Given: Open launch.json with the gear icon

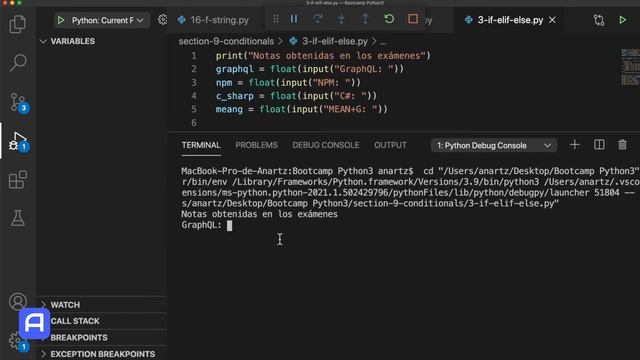Looking at the screenshot, I should coord(162,20).
